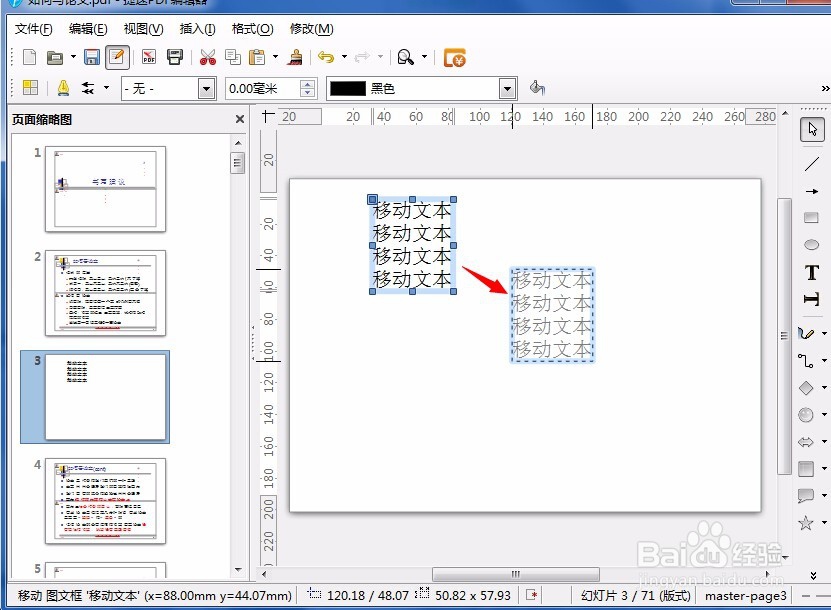This screenshot has height=610, width=831.
Task: Click the yellow highlighter line icon
Action: pyautogui.click(x=63, y=88)
